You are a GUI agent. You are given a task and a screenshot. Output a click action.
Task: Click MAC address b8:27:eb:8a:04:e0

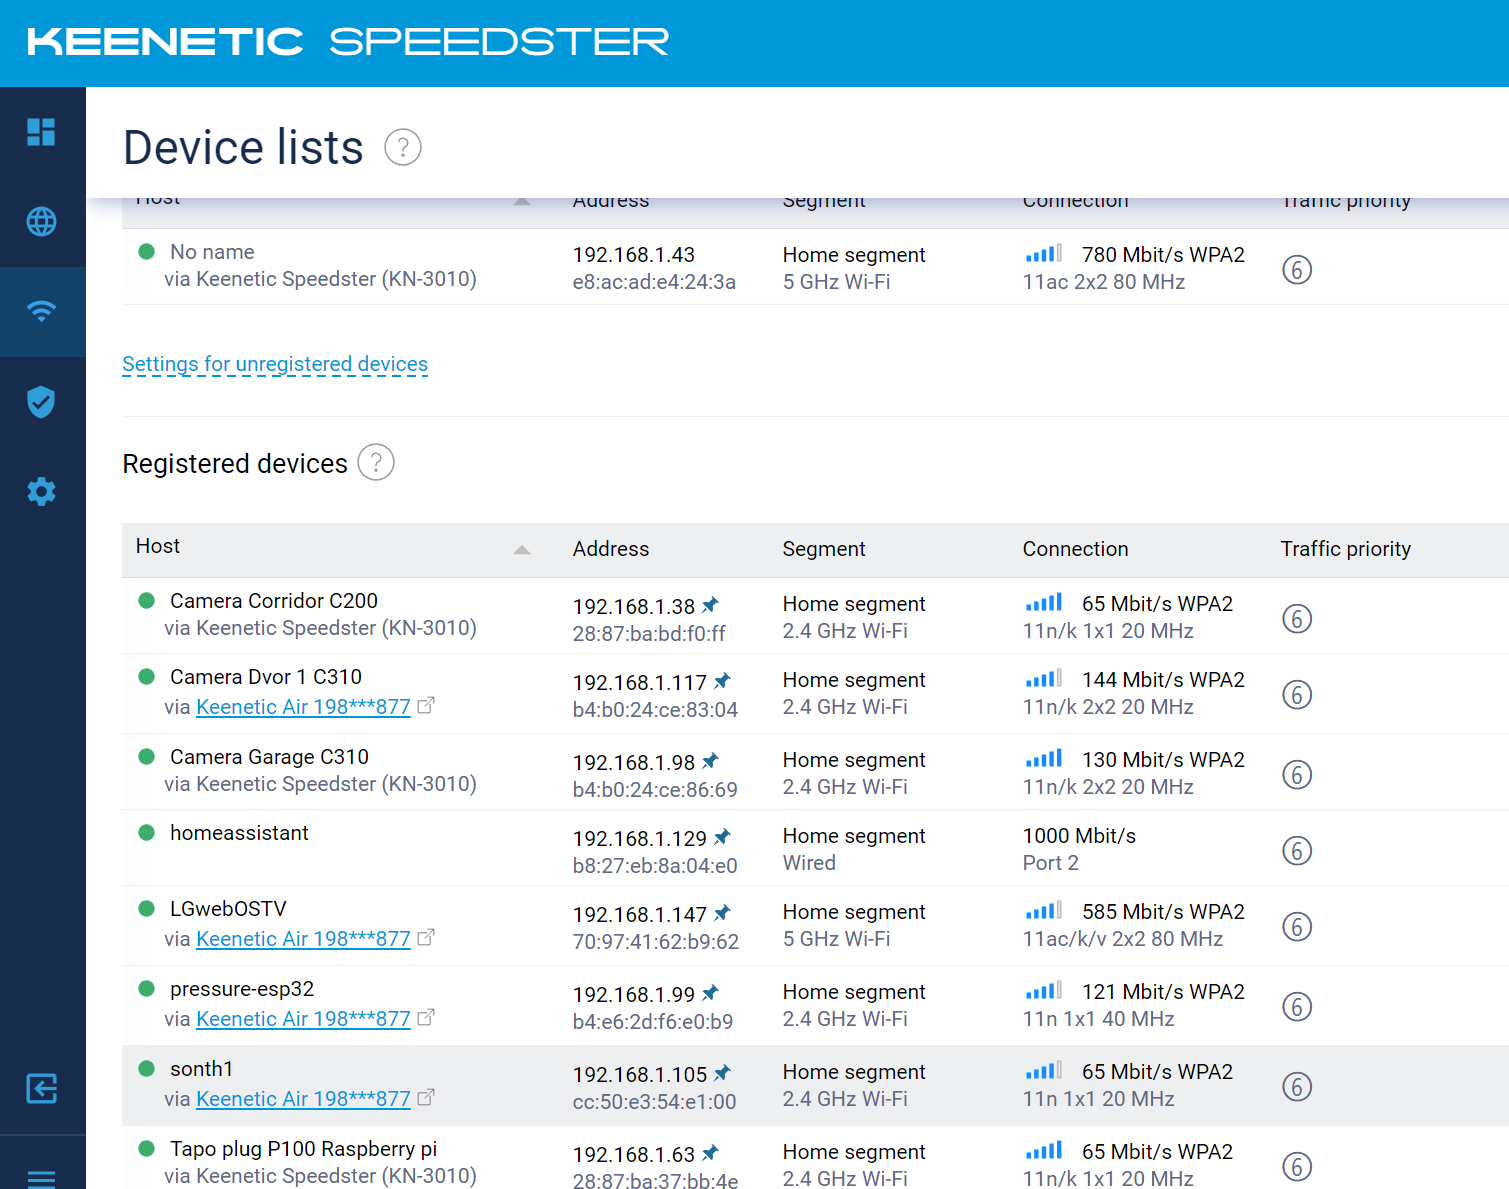(x=655, y=866)
